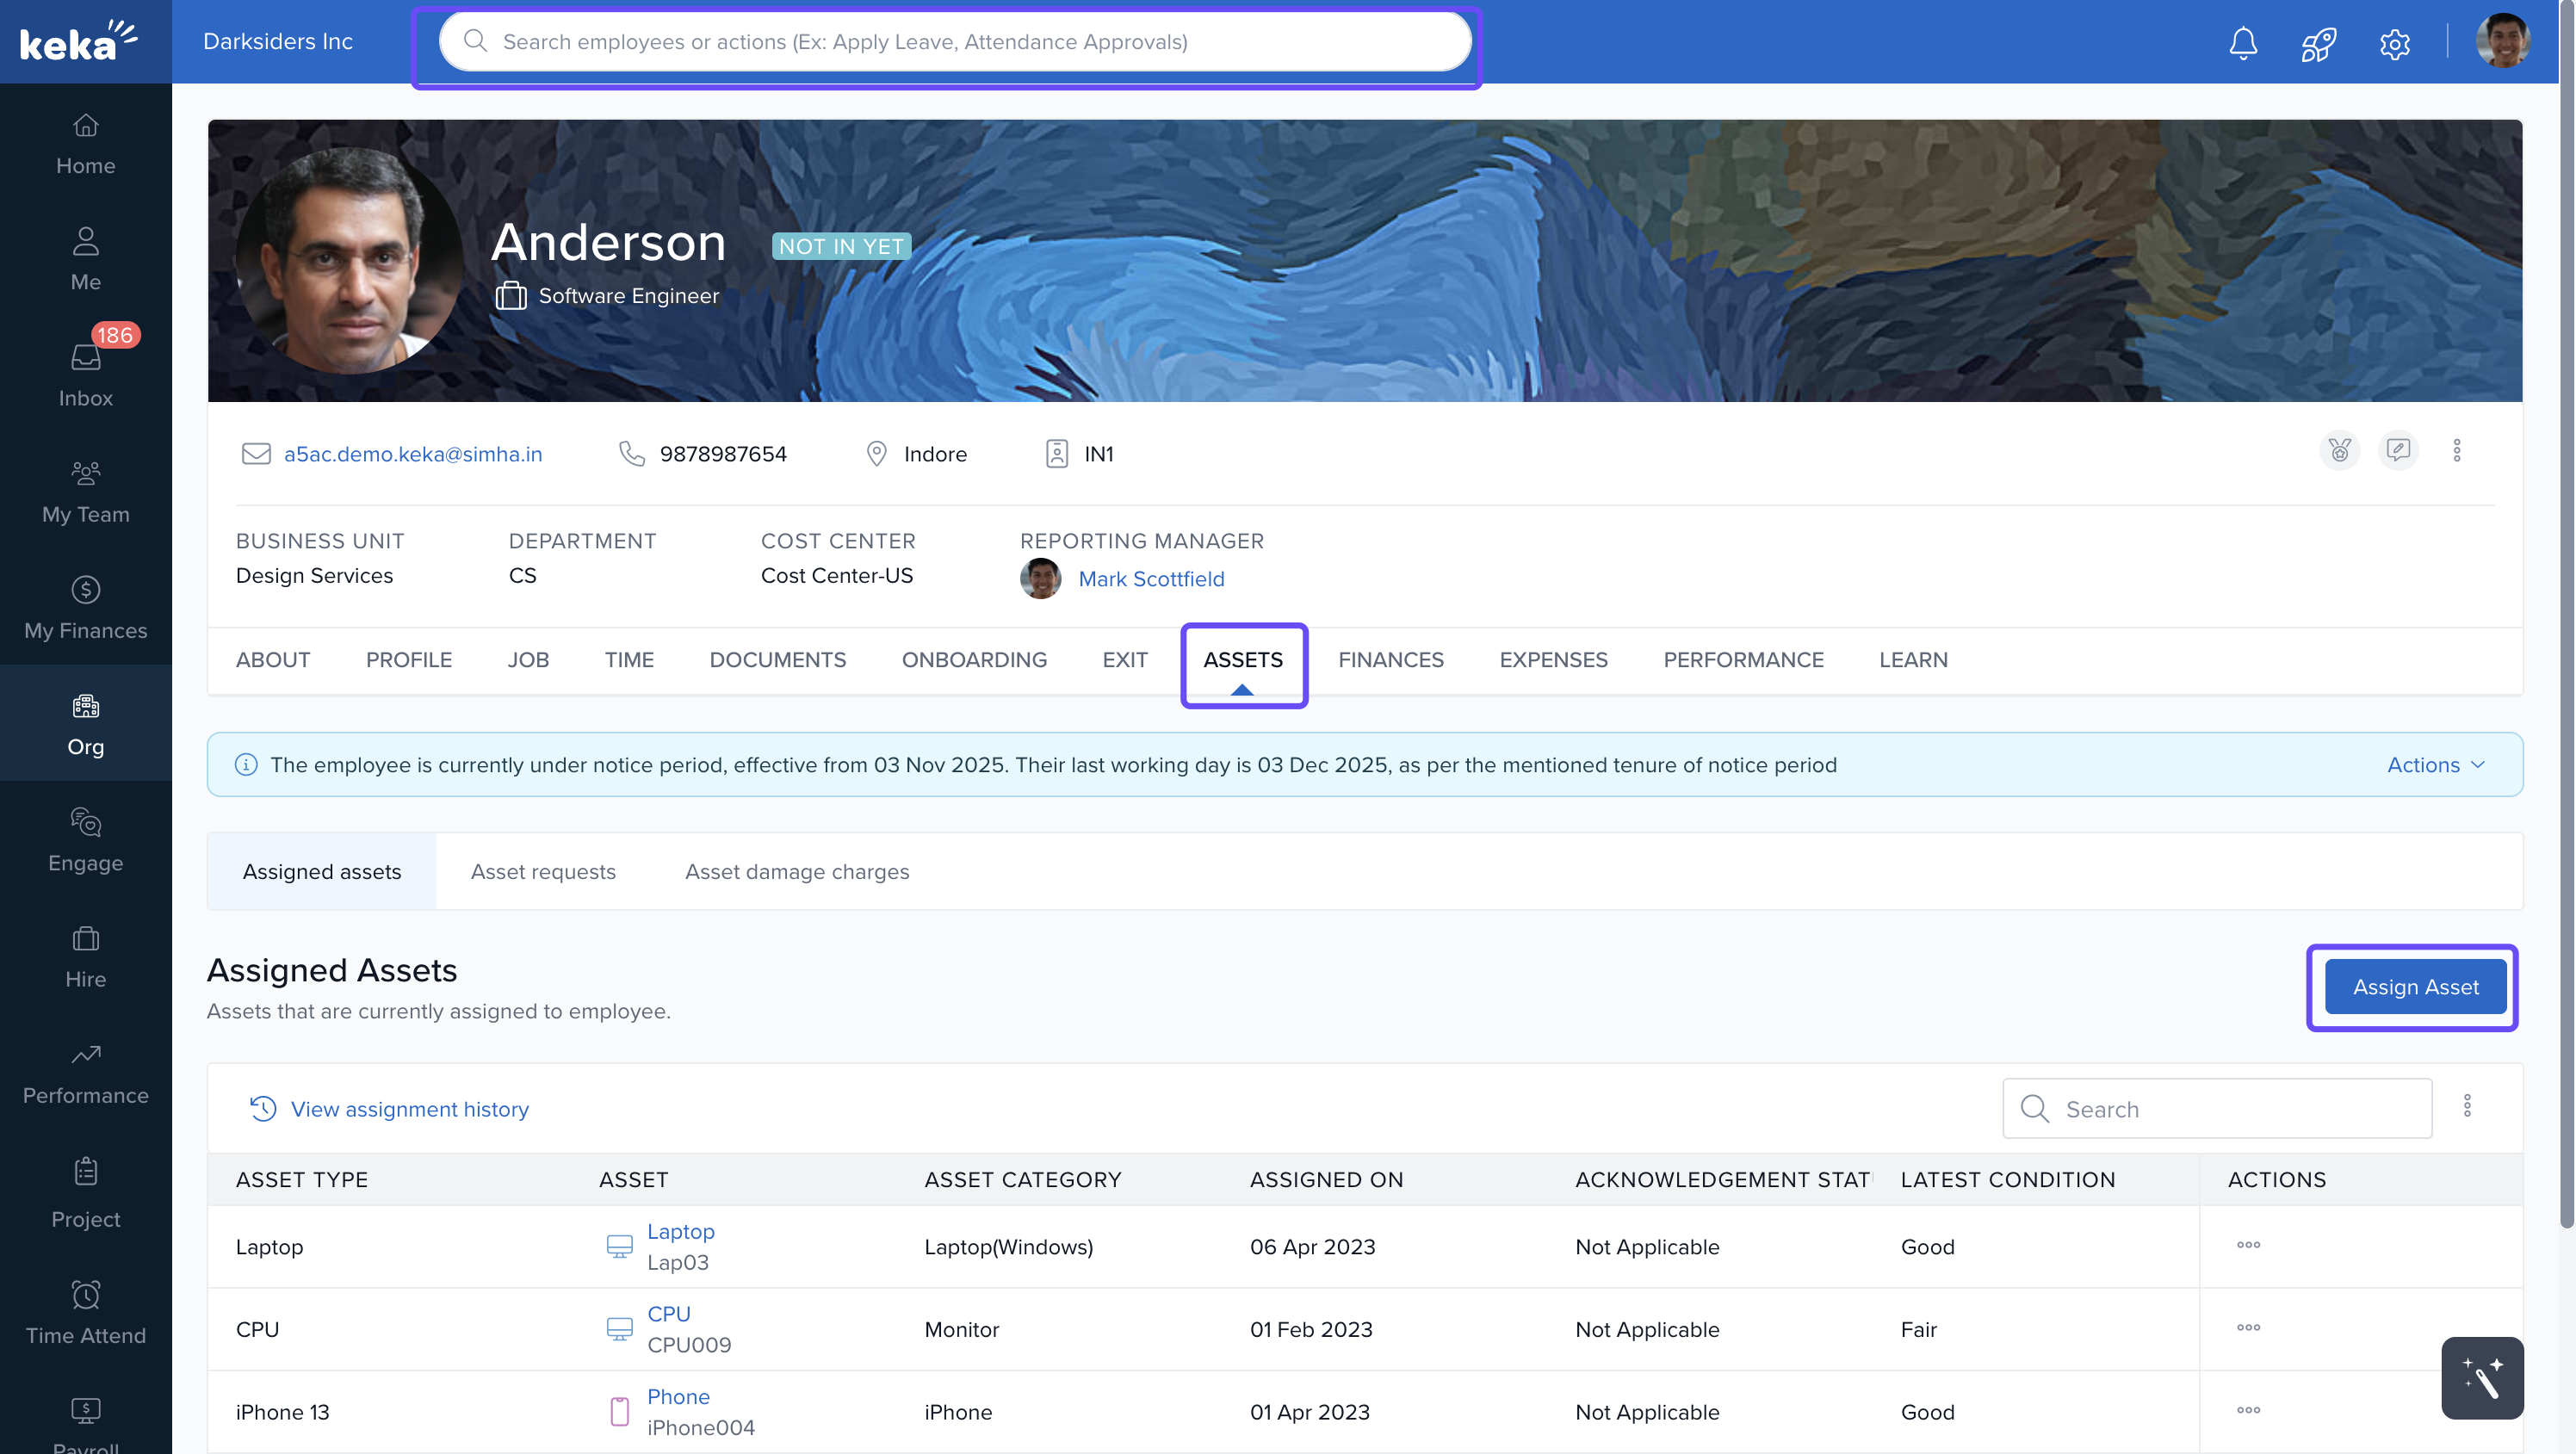Click the praise medal icon
The width and height of the screenshot is (2576, 1454).
(2339, 451)
